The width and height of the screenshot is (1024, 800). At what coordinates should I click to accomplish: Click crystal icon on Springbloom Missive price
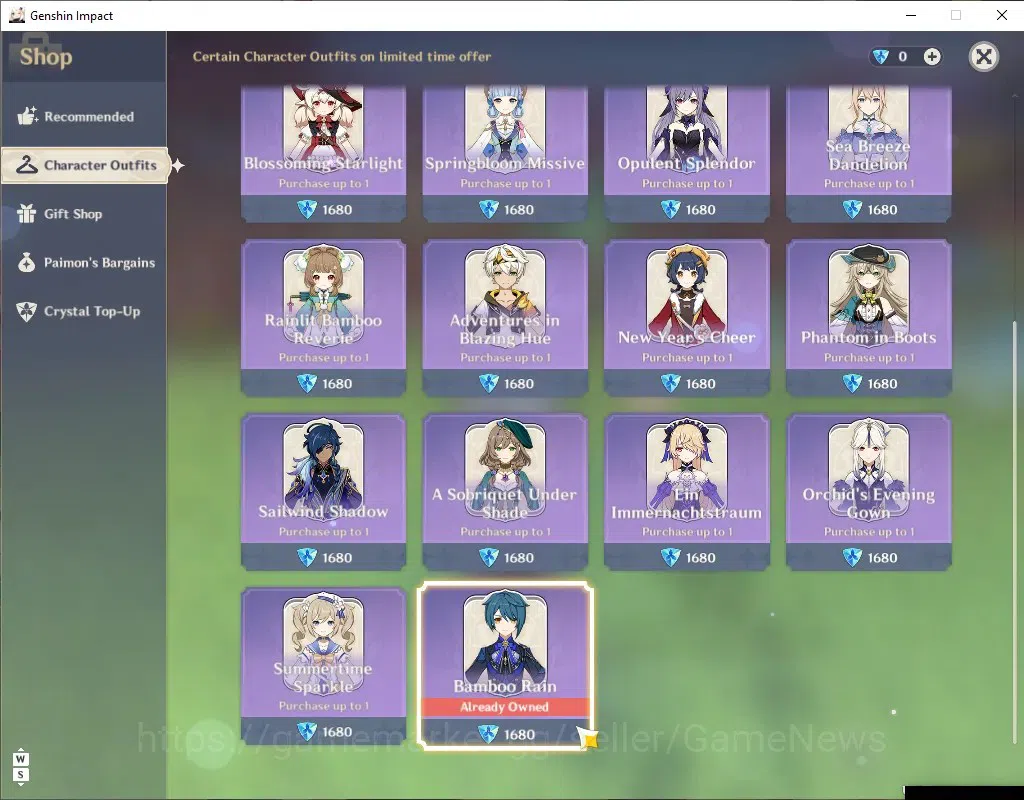pyautogui.click(x=488, y=210)
